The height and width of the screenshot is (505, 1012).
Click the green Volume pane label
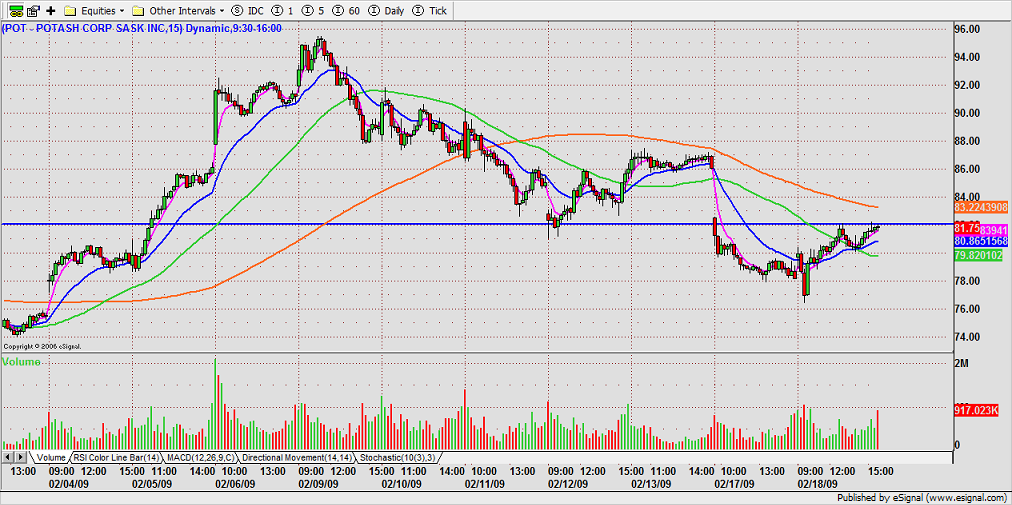[x=21, y=362]
